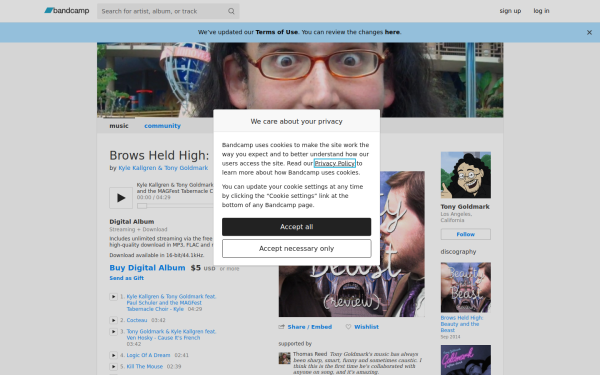The image size is (600, 375).
Task: Open the Terms of Use link in banner
Action: coord(276,32)
